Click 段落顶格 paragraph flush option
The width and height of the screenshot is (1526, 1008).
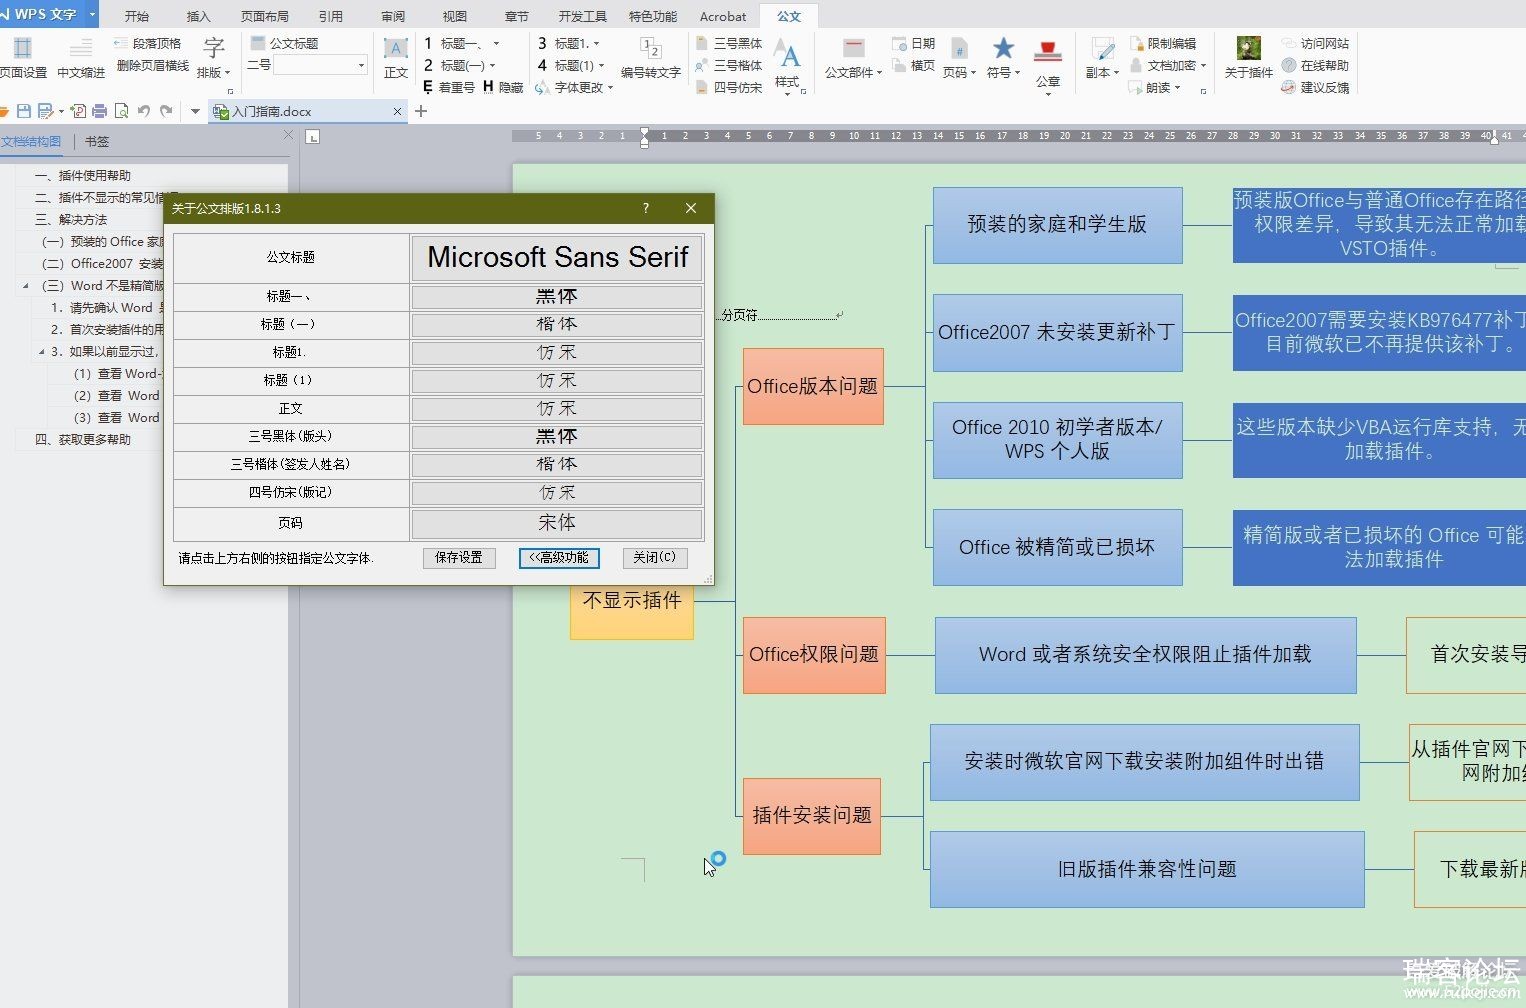148,44
